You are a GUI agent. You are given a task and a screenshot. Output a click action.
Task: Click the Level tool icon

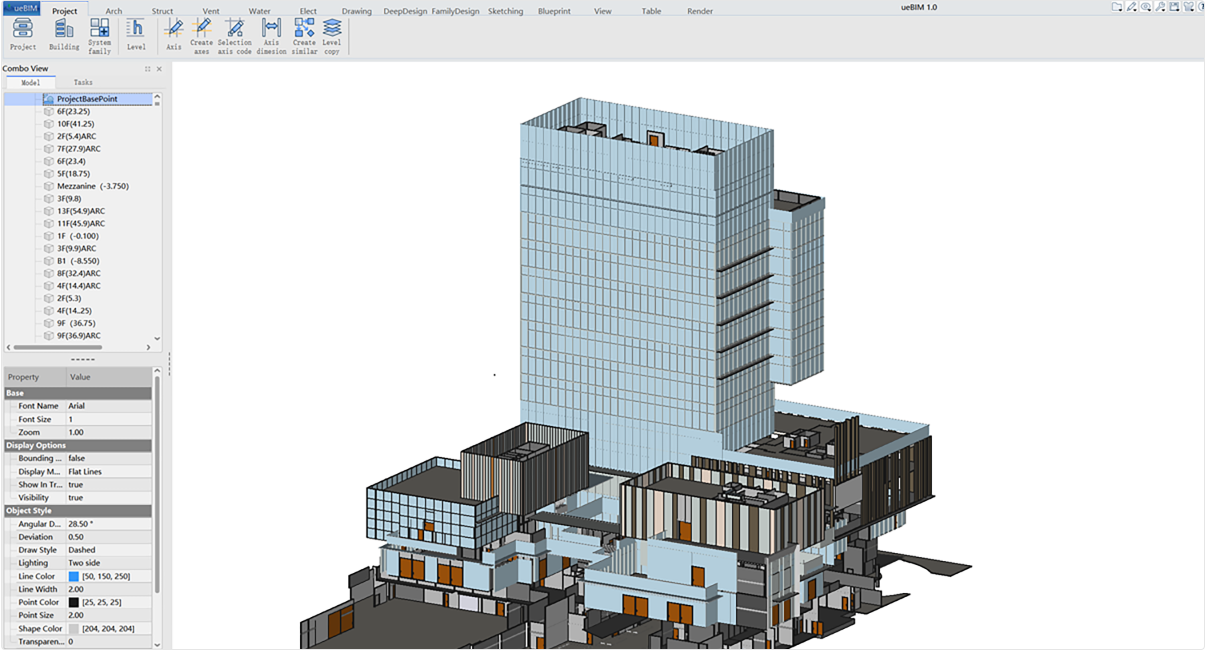136,29
